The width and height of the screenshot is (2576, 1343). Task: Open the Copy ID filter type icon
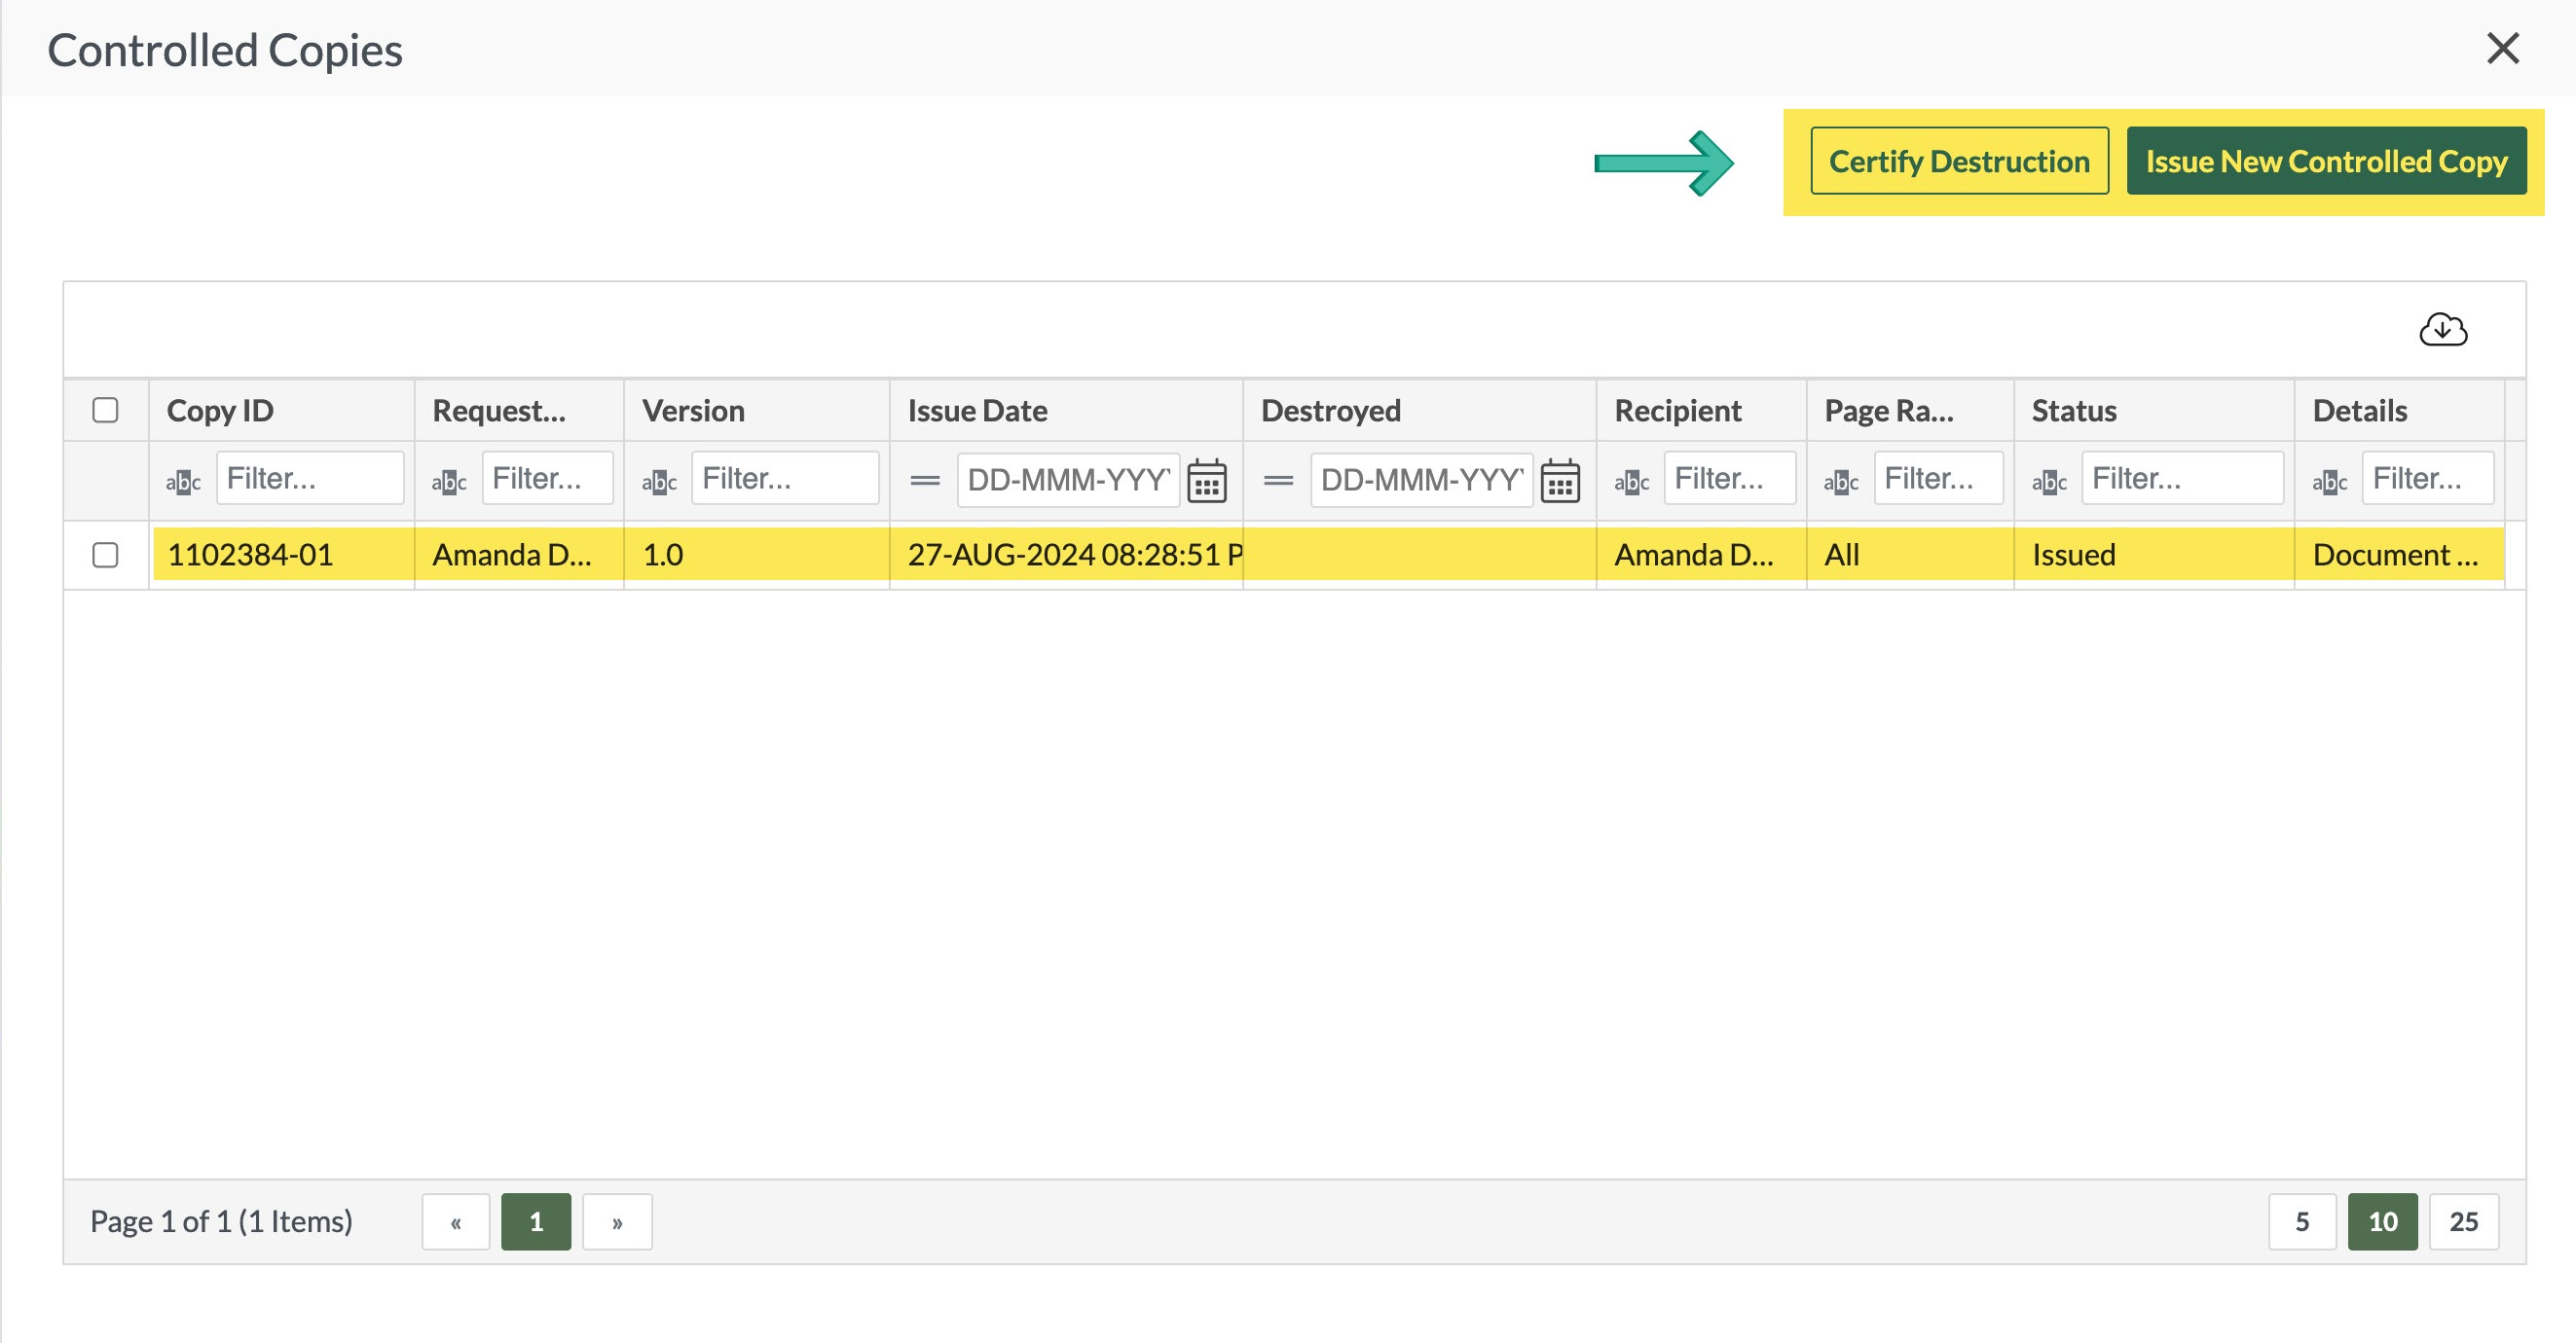[x=183, y=482]
